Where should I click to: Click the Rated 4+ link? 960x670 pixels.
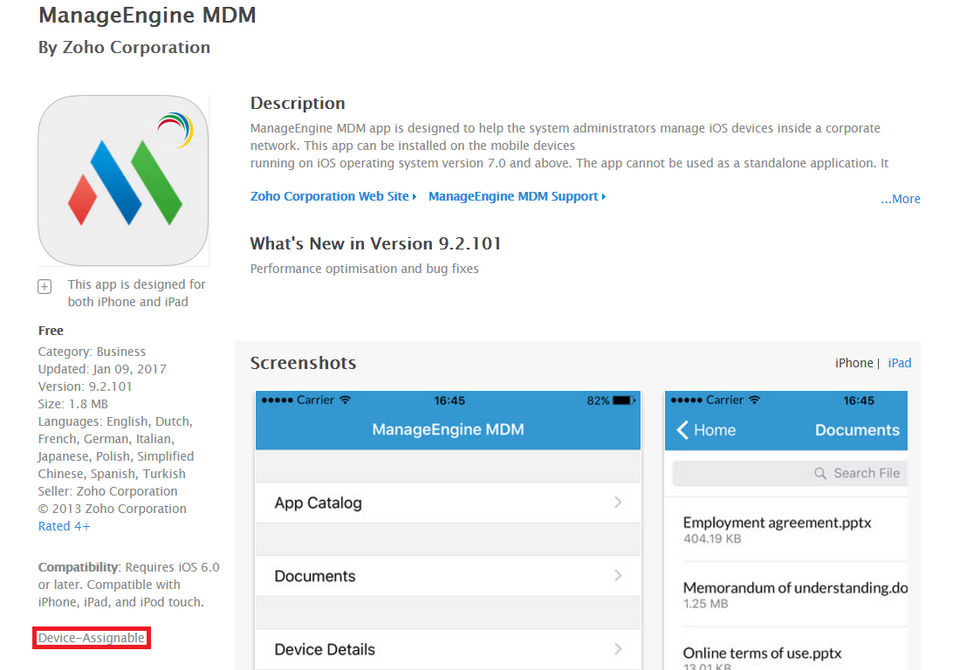pos(64,526)
